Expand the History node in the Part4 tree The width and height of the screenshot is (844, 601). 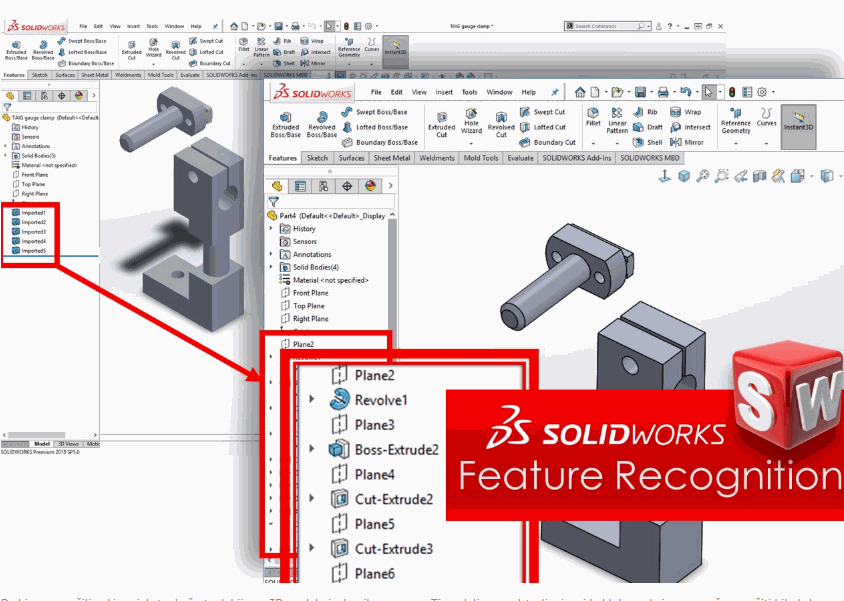point(271,229)
